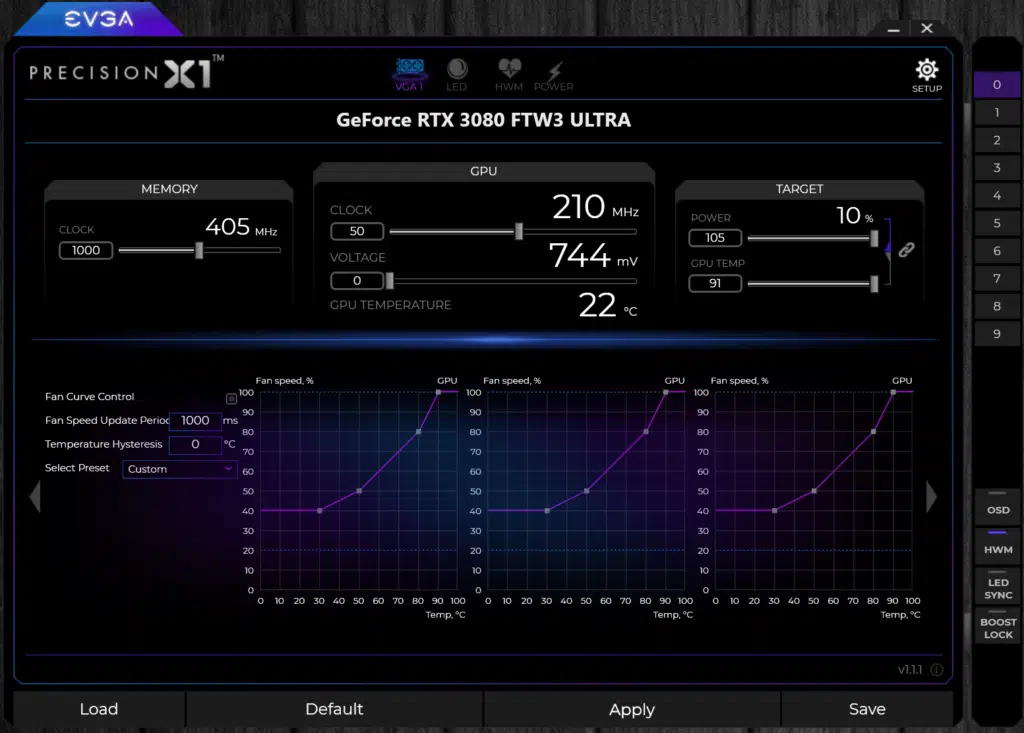This screenshot has width=1024, height=733.
Task: Open the POWER lightning icon
Action: point(554,76)
